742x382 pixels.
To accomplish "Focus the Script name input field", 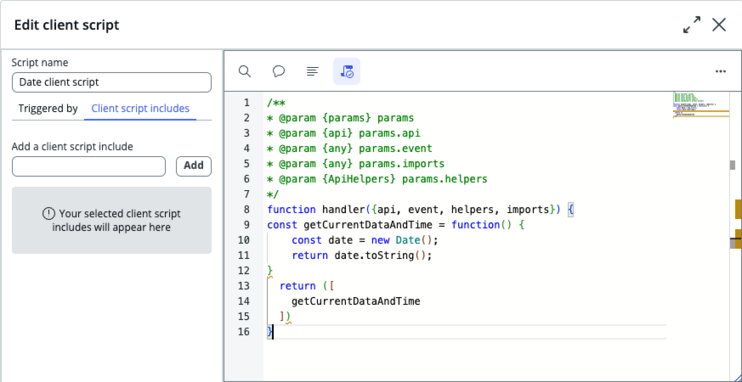I will 112,82.
